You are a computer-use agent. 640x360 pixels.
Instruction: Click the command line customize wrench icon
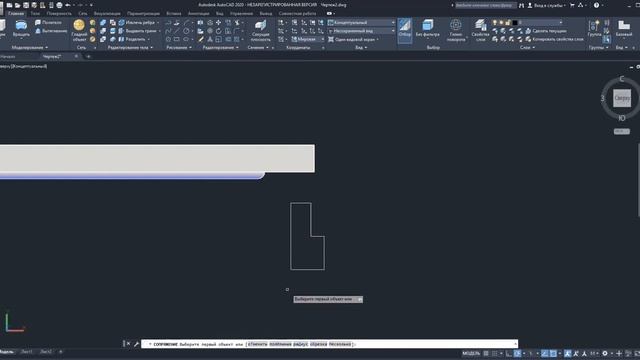point(136,344)
